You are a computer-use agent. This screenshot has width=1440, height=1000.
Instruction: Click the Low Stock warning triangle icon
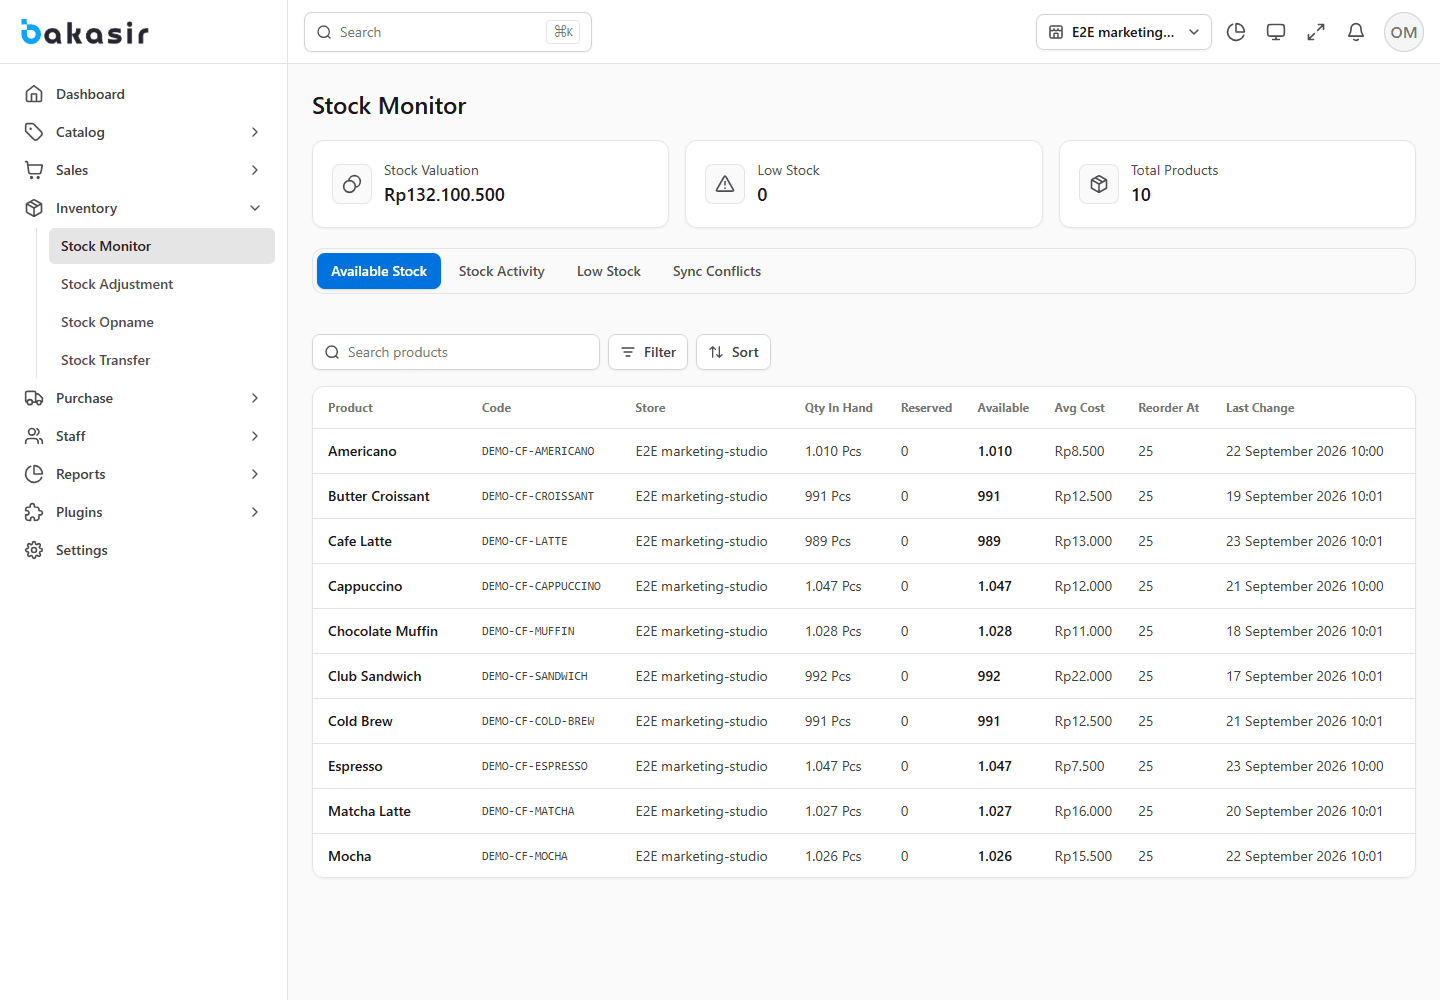[x=725, y=184]
